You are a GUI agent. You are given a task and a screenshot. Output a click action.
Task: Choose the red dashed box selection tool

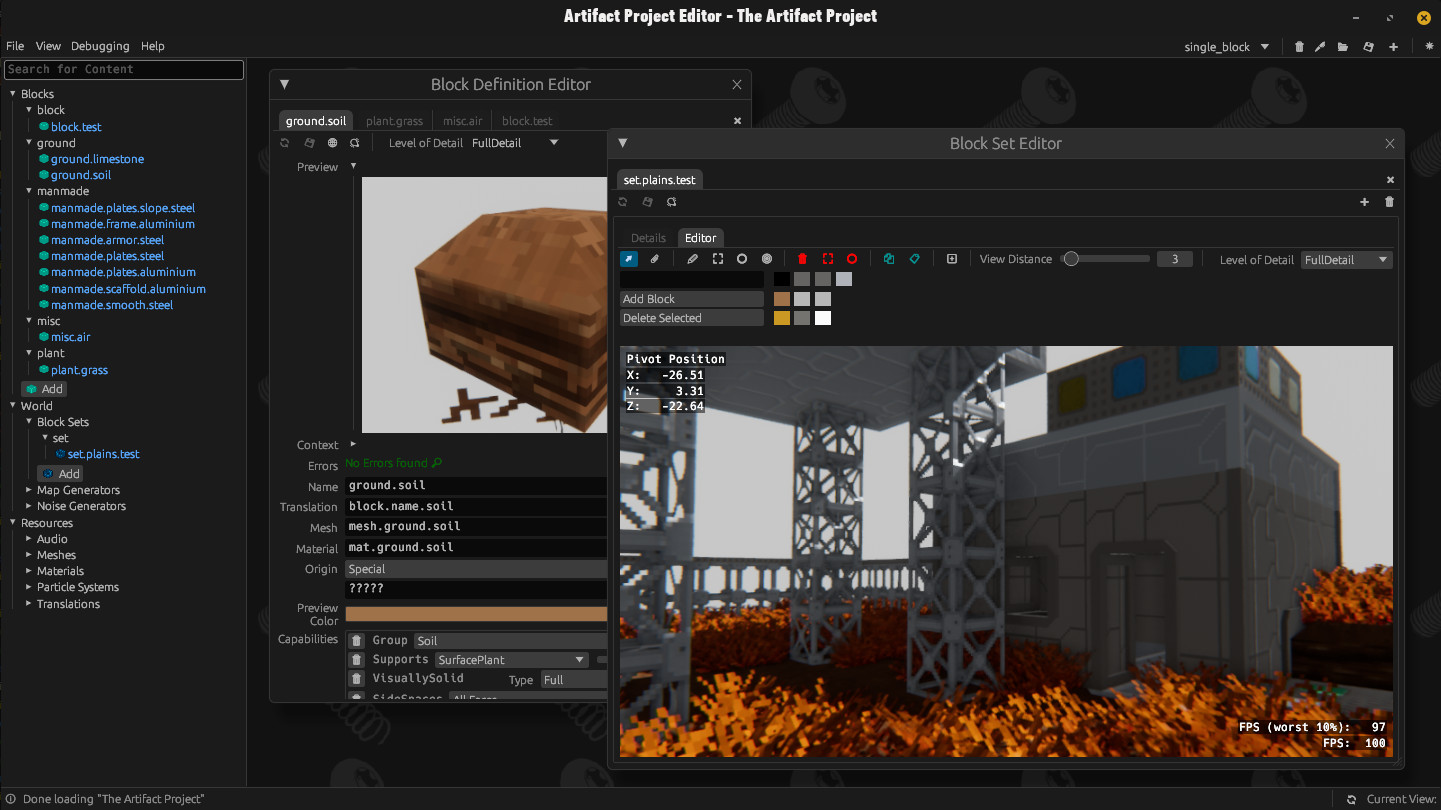(x=827, y=259)
